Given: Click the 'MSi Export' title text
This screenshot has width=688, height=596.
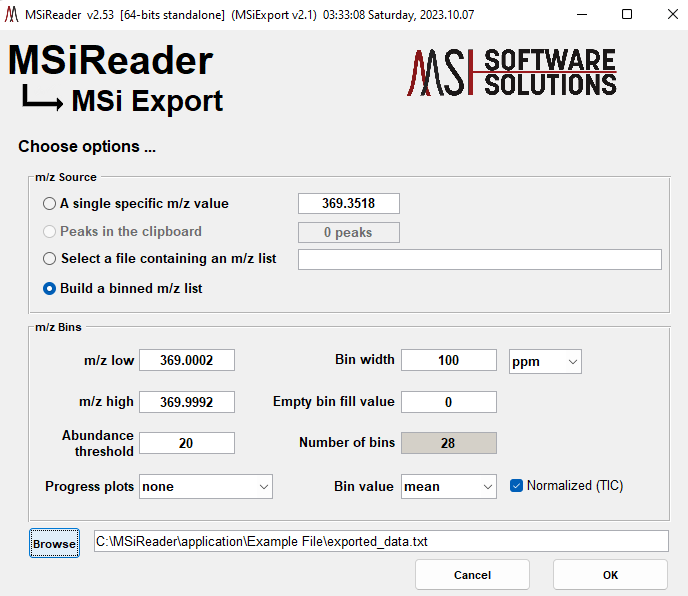Looking at the screenshot, I should (147, 101).
